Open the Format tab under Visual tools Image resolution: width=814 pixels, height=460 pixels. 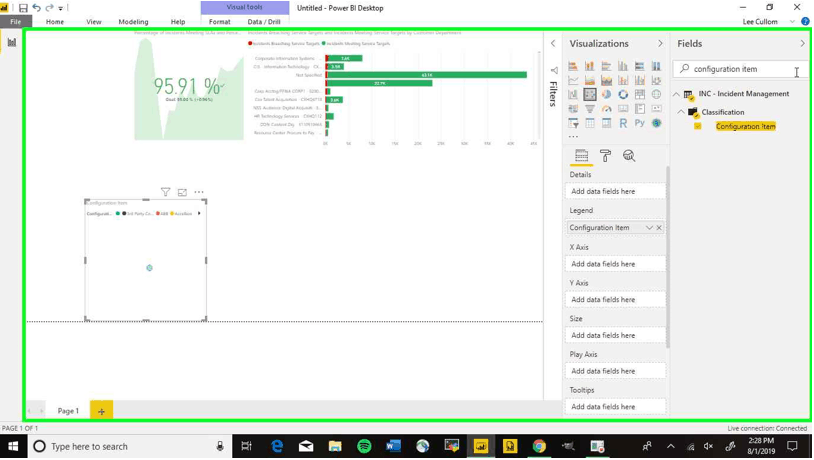[220, 22]
